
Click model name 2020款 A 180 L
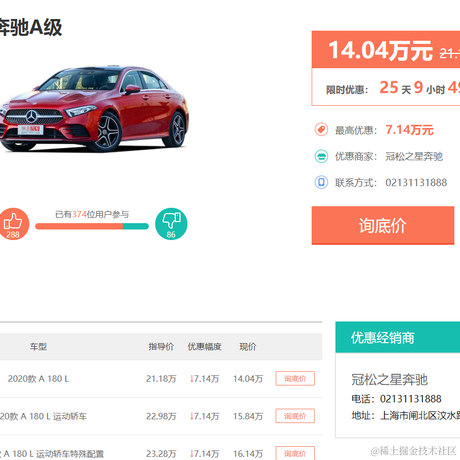38,379
